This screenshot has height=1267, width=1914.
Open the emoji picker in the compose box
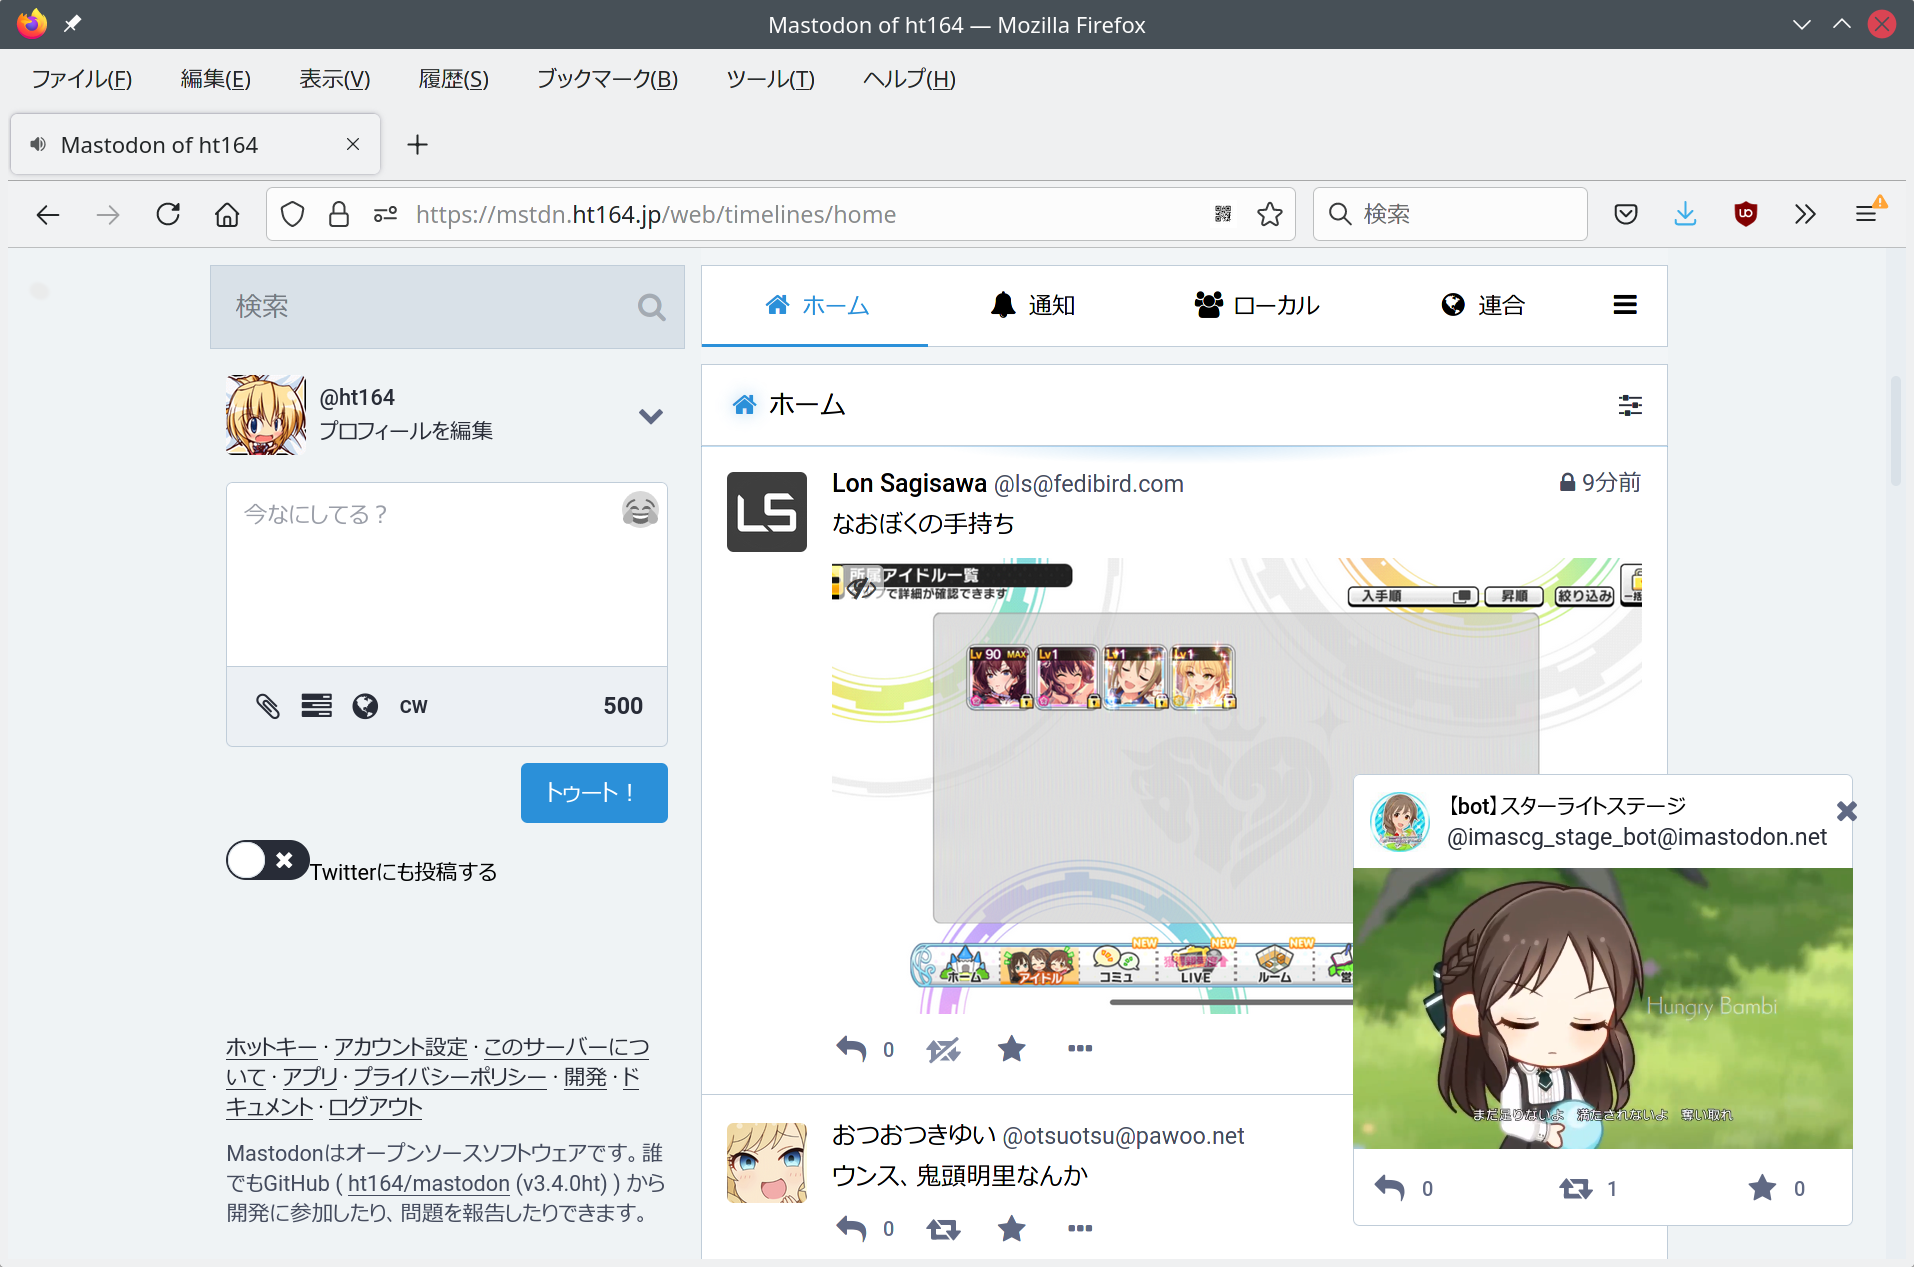pos(640,510)
